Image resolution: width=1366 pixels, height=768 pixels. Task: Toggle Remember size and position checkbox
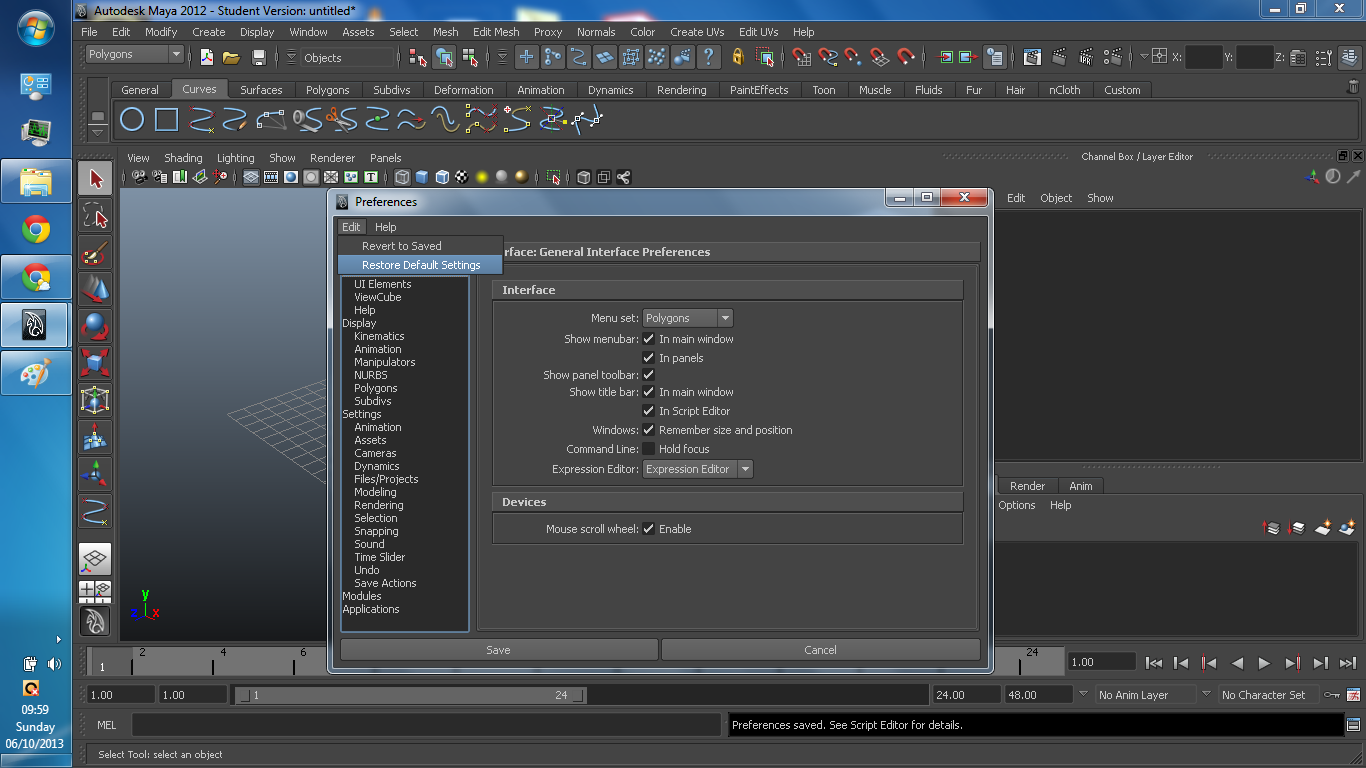(x=648, y=430)
